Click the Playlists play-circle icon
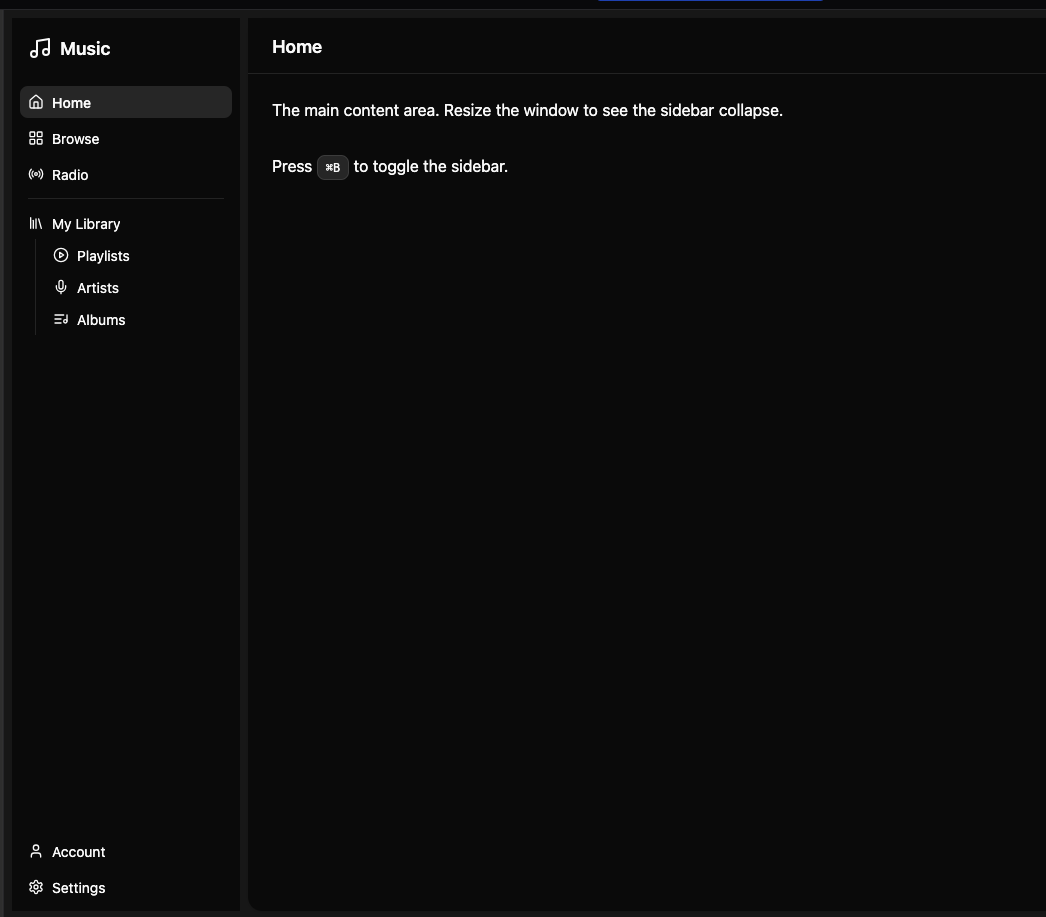The image size is (1046, 917). pos(61,255)
